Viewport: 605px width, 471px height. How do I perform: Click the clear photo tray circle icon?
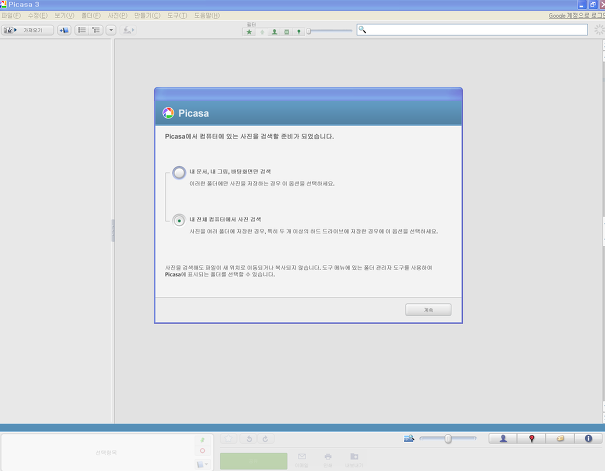point(203,451)
